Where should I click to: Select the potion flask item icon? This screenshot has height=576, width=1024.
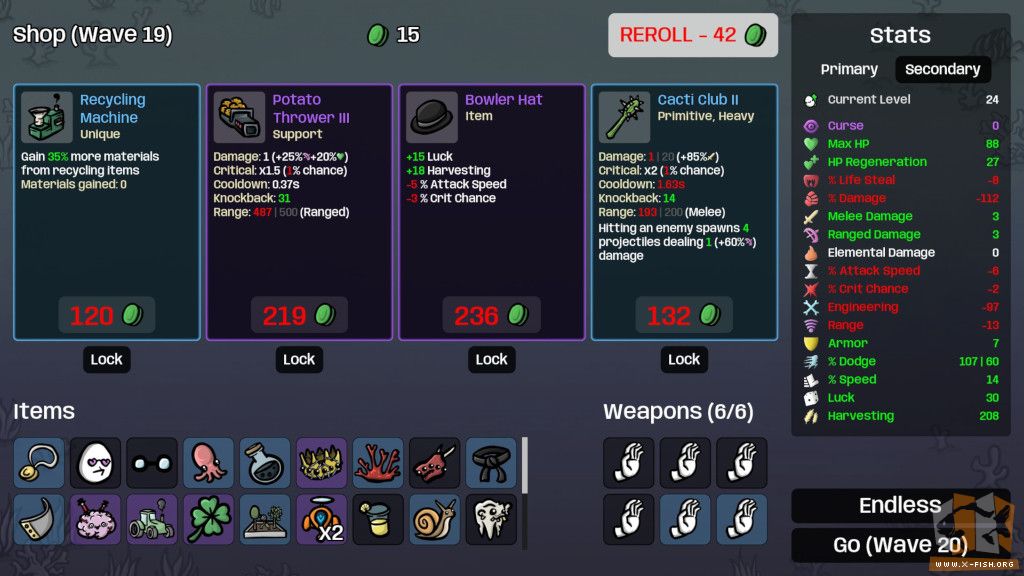(264, 463)
